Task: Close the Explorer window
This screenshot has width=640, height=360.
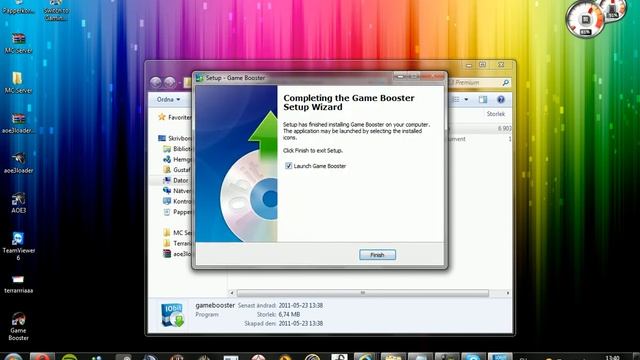Action: tap(501, 65)
